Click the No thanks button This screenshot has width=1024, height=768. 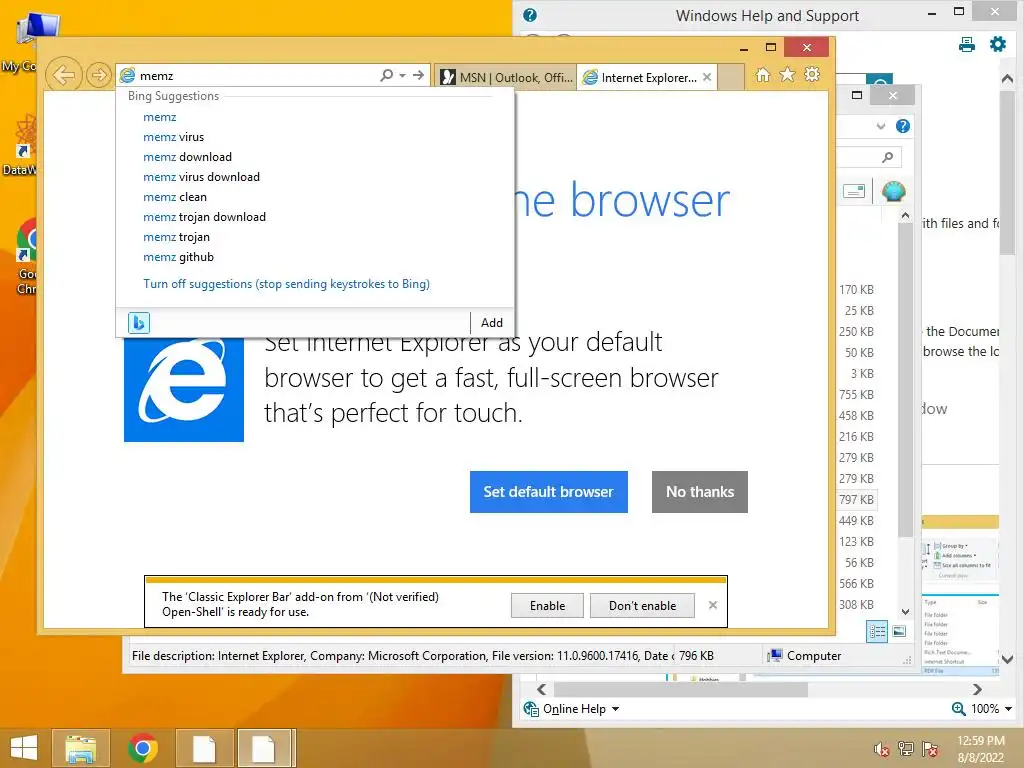click(699, 492)
